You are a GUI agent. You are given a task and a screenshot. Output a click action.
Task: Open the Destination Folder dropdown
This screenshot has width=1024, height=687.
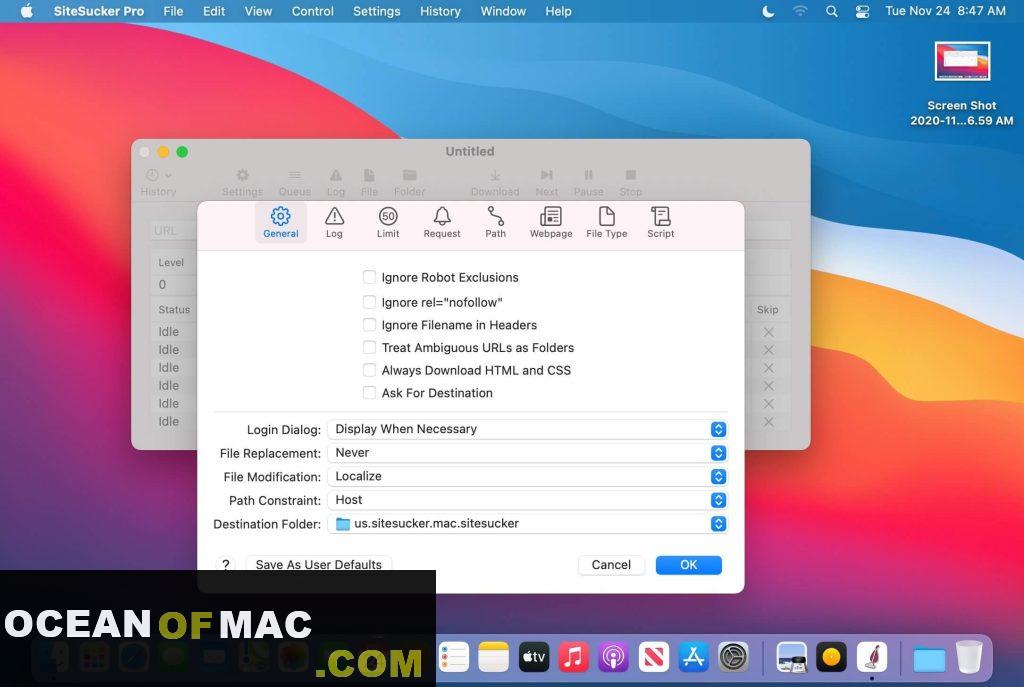click(x=528, y=524)
